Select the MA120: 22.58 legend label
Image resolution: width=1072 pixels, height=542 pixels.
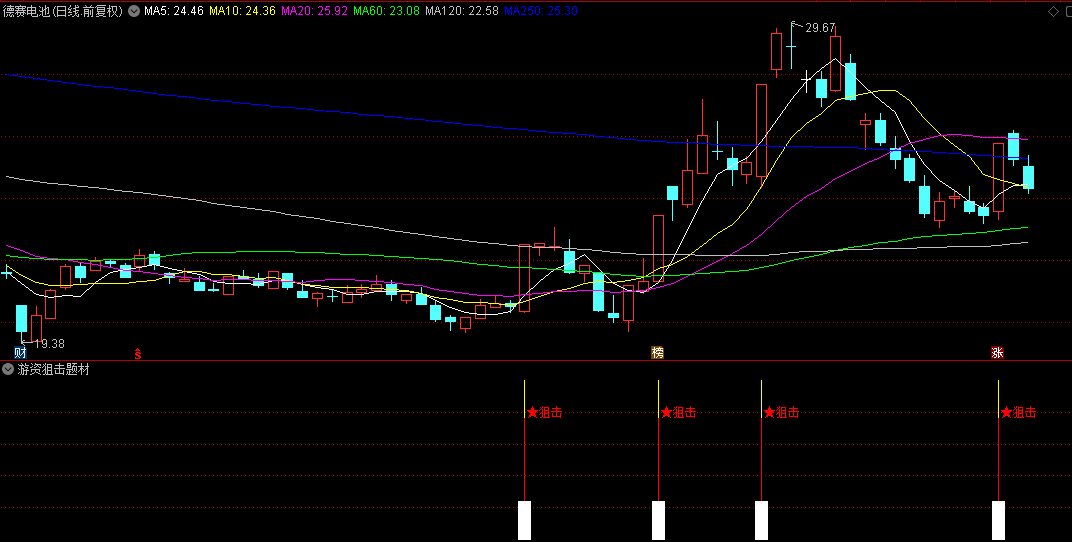coord(461,11)
